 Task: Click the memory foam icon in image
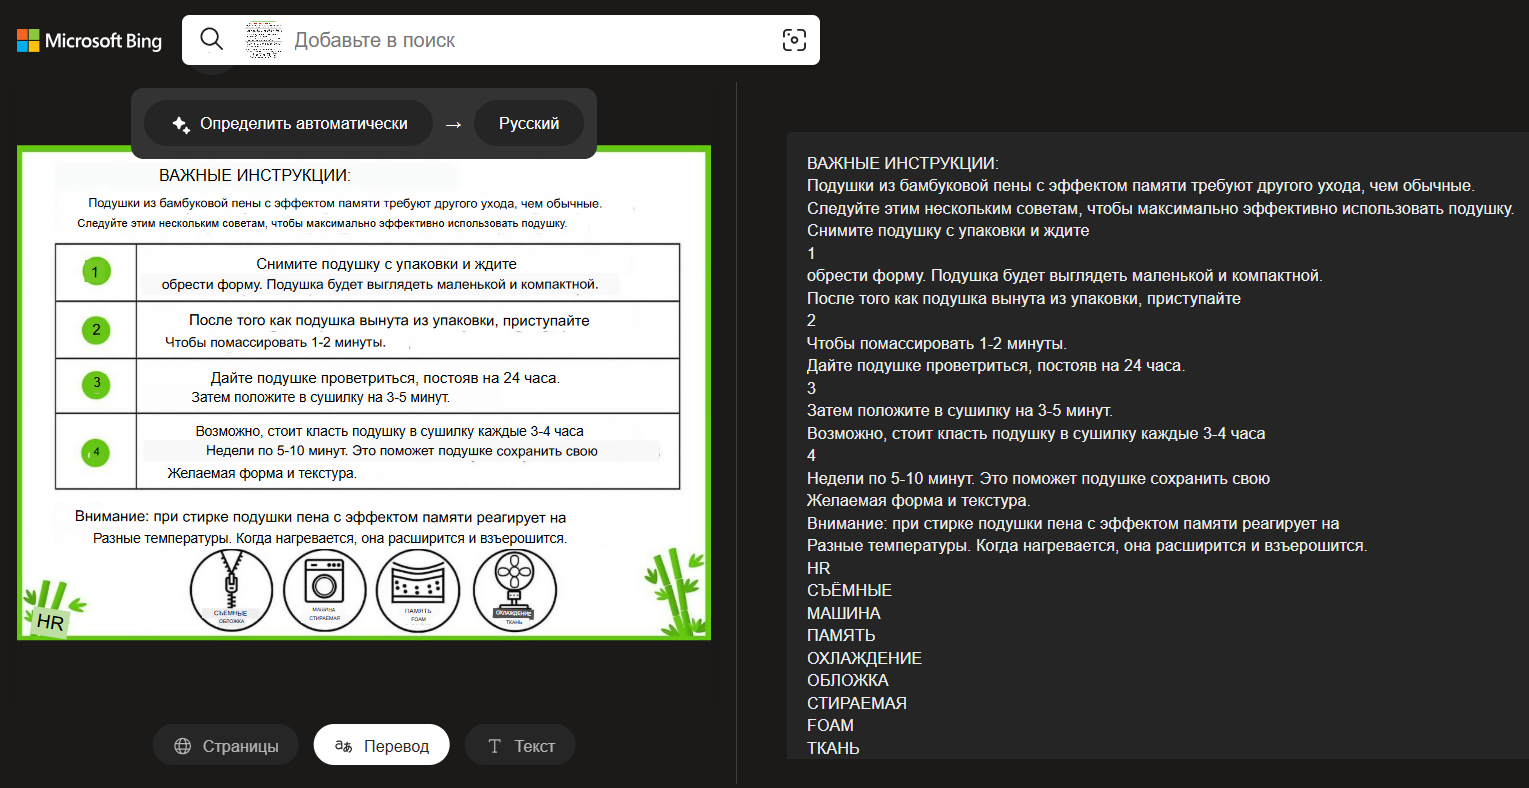click(418, 590)
